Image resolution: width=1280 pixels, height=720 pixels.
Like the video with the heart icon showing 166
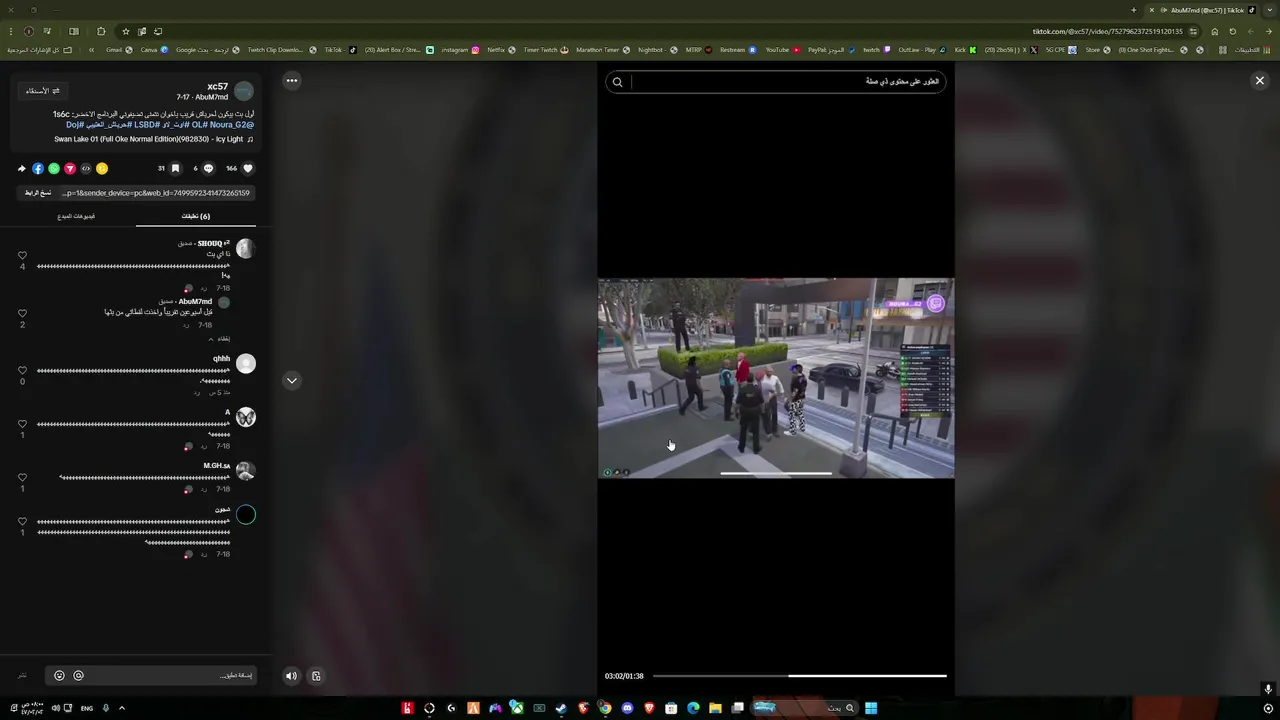[x=248, y=168]
